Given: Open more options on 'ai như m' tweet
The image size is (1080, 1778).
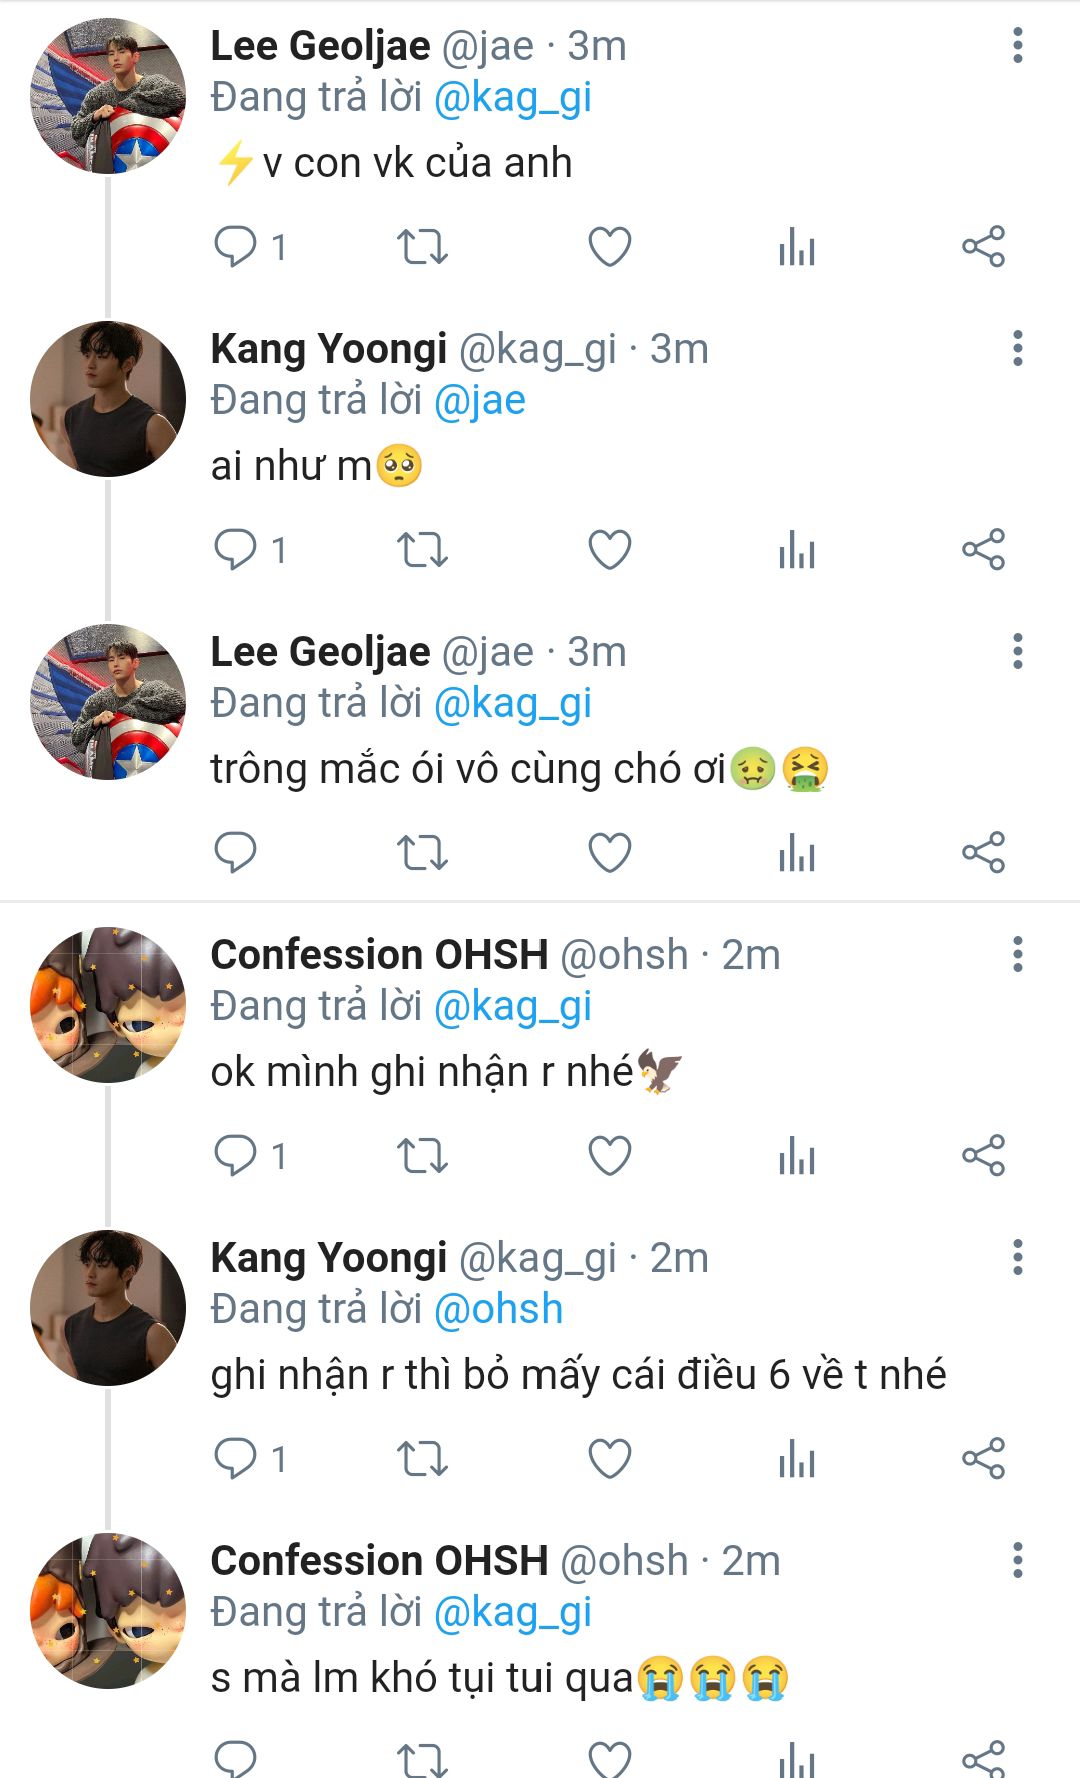Looking at the screenshot, I should 1017,349.
